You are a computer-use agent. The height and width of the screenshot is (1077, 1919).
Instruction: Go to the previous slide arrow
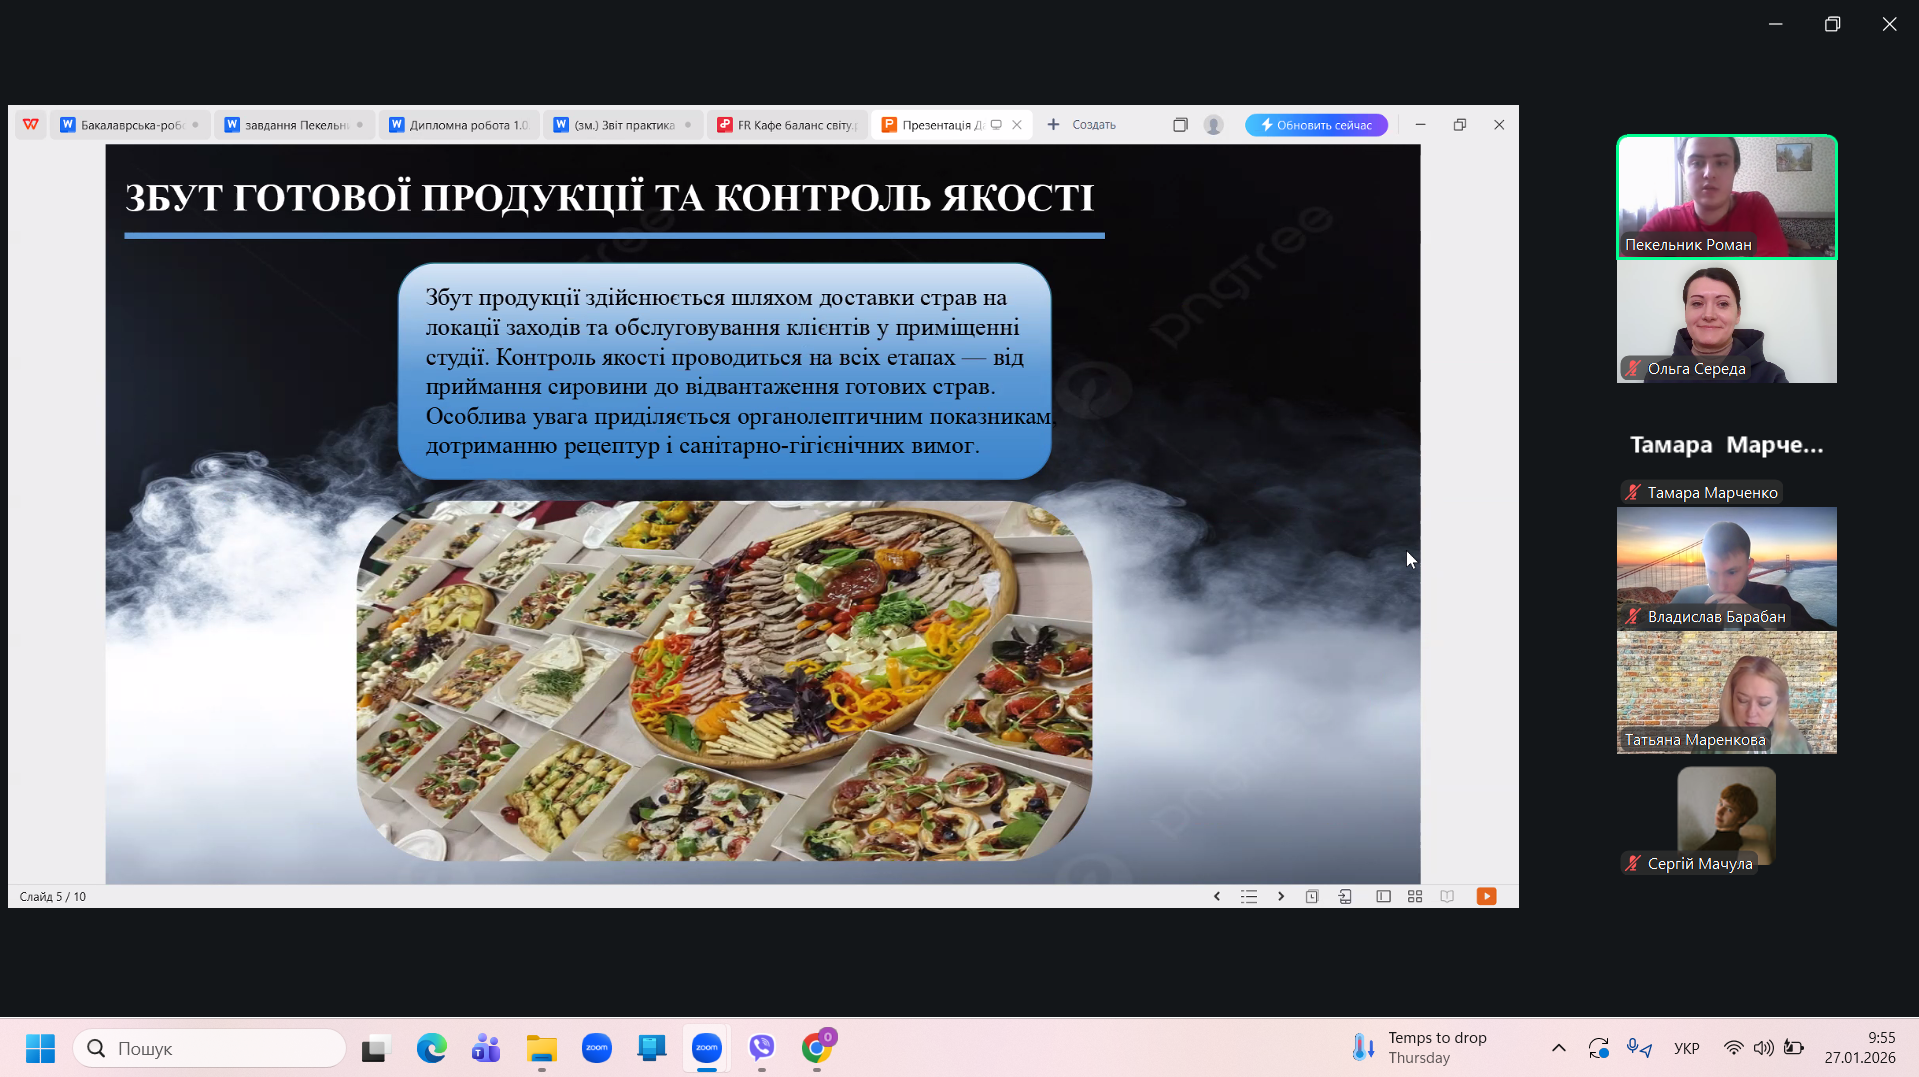coord(1217,896)
